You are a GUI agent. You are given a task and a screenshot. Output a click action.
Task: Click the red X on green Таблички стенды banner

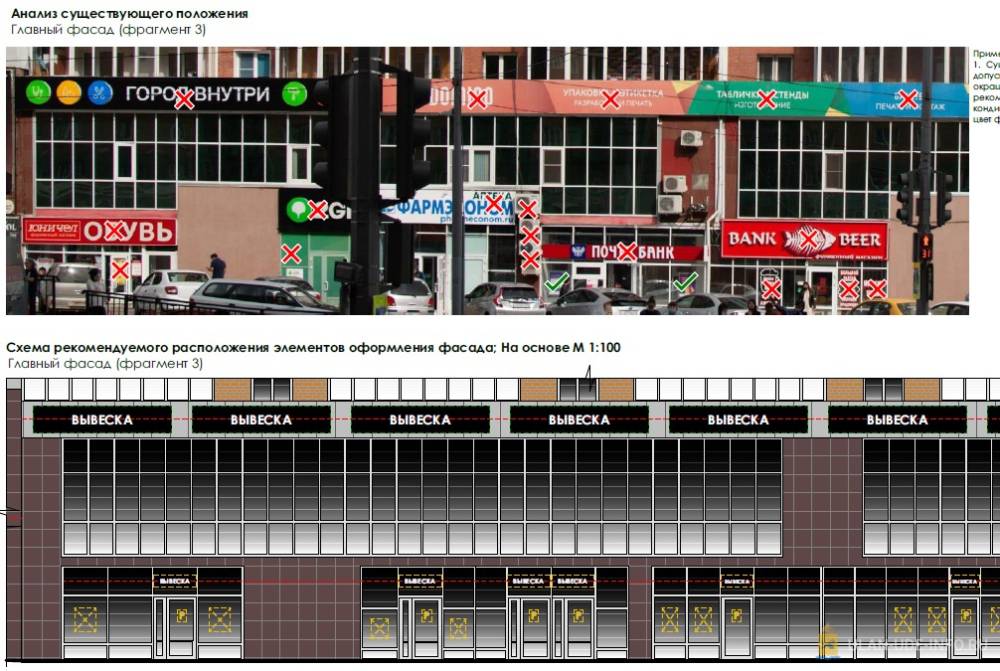click(x=766, y=99)
